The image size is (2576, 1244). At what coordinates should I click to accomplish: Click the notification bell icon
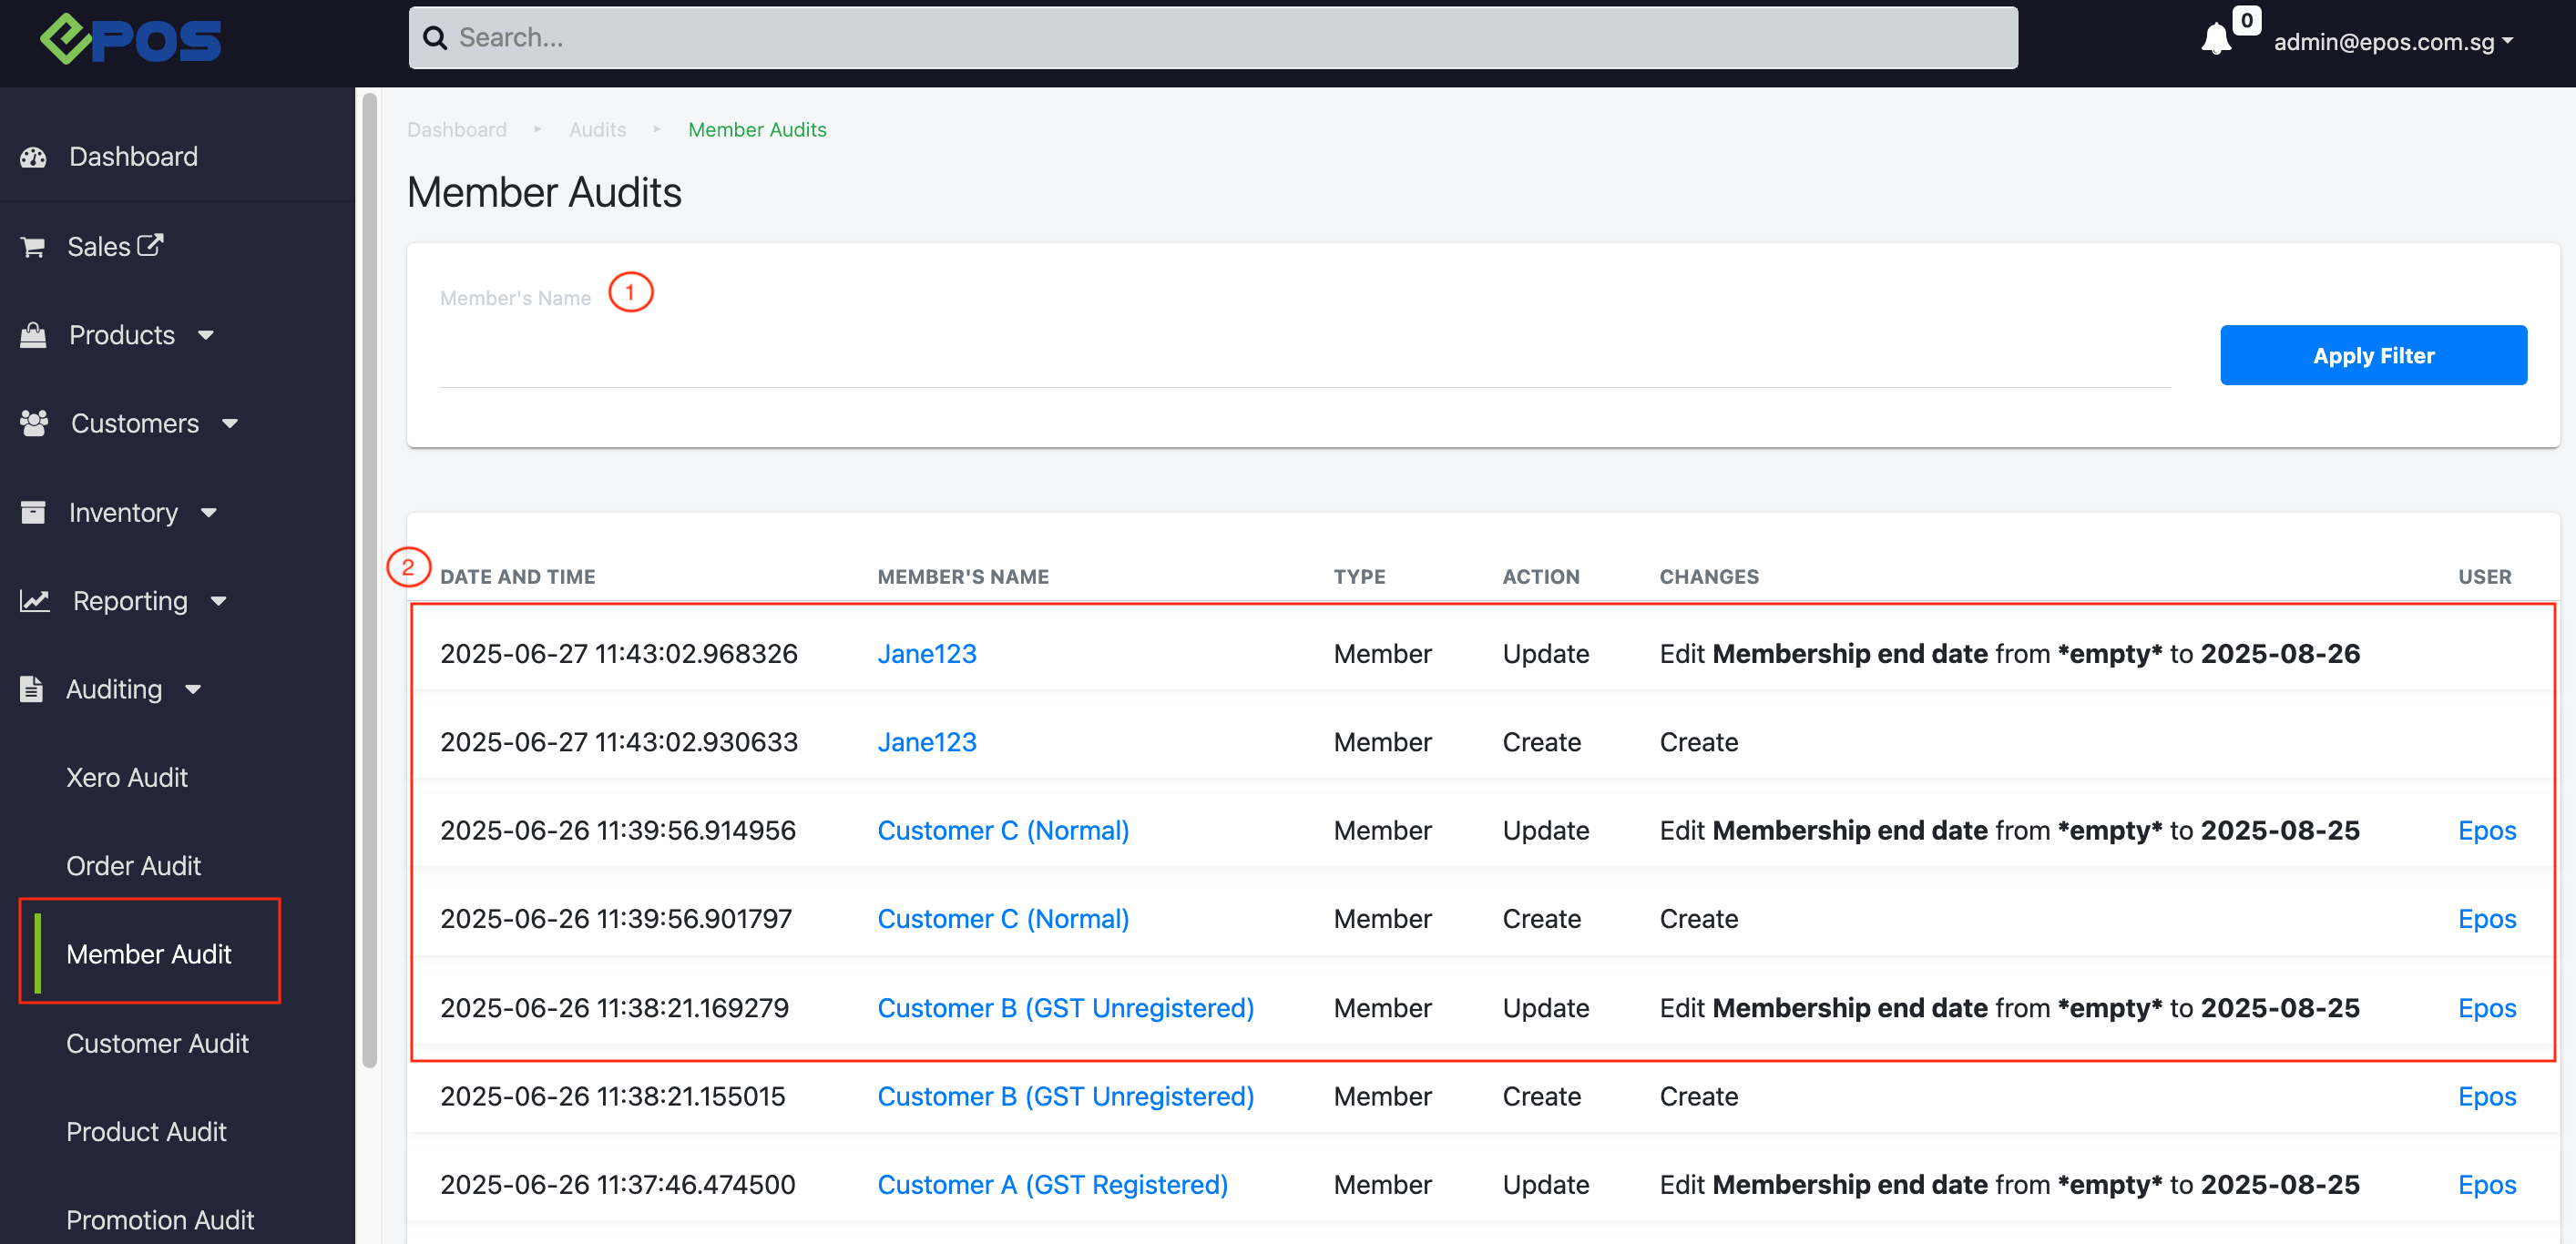(2216, 40)
